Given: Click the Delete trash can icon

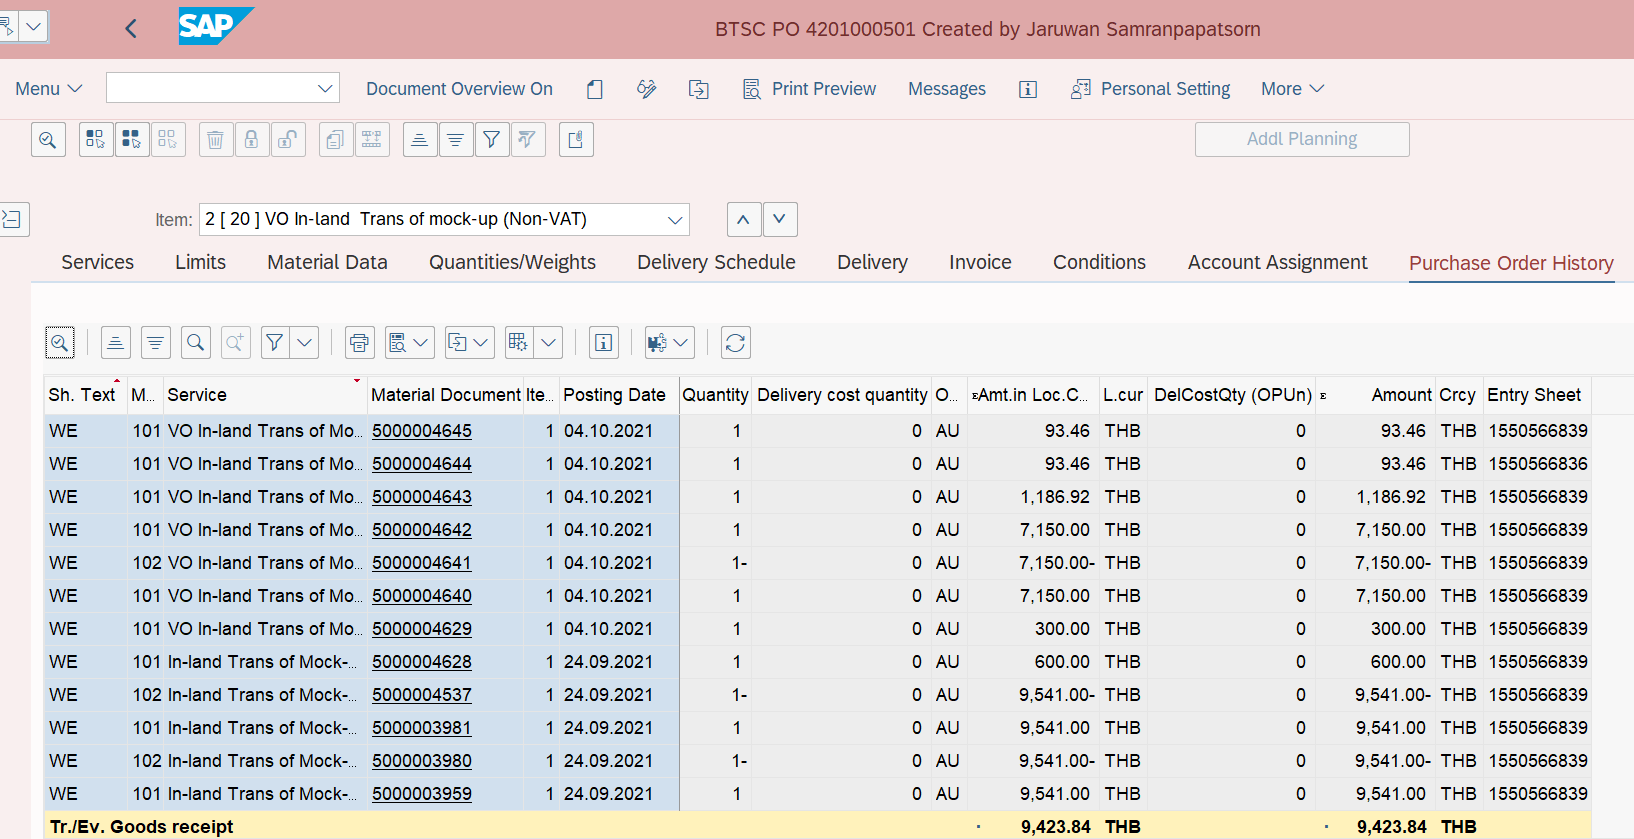Looking at the screenshot, I should pos(215,140).
